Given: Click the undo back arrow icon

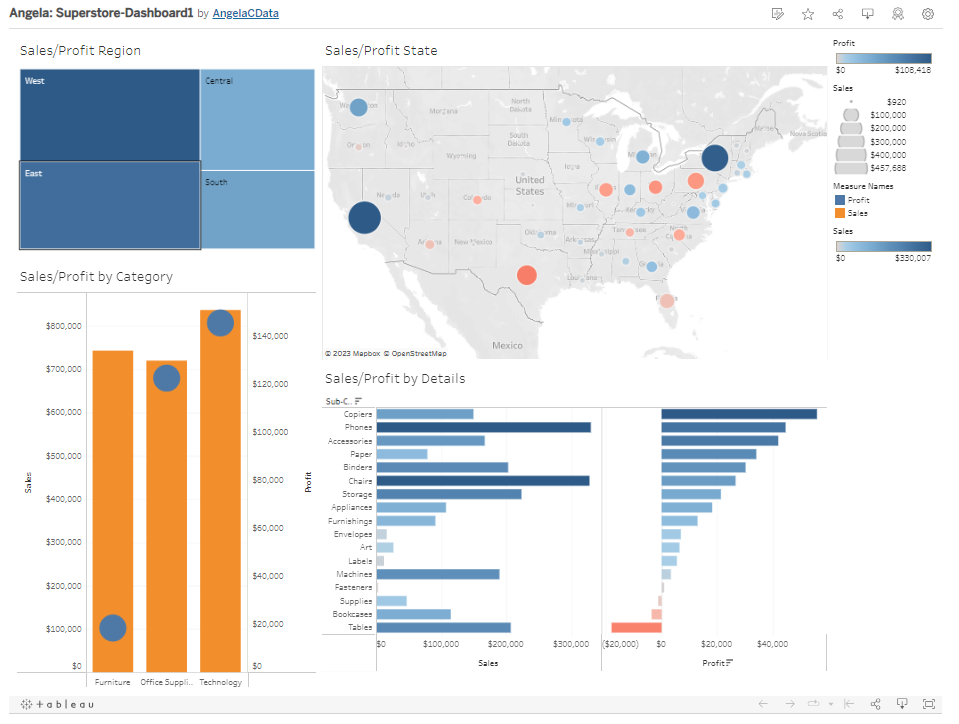Looking at the screenshot, I should click(x=763, y=704).
